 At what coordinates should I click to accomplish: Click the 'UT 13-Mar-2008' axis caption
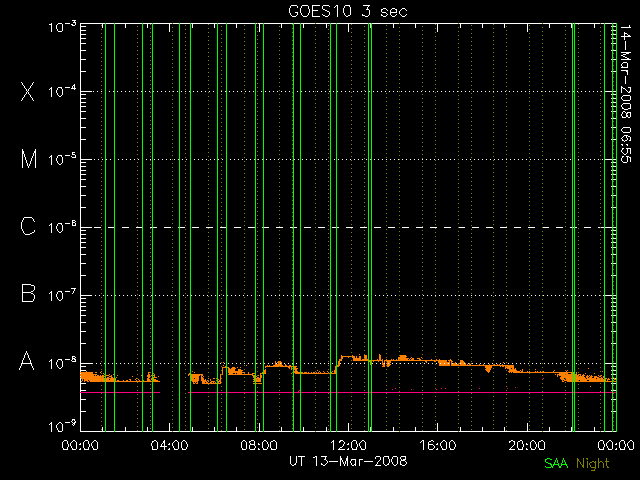coord(348,461)
